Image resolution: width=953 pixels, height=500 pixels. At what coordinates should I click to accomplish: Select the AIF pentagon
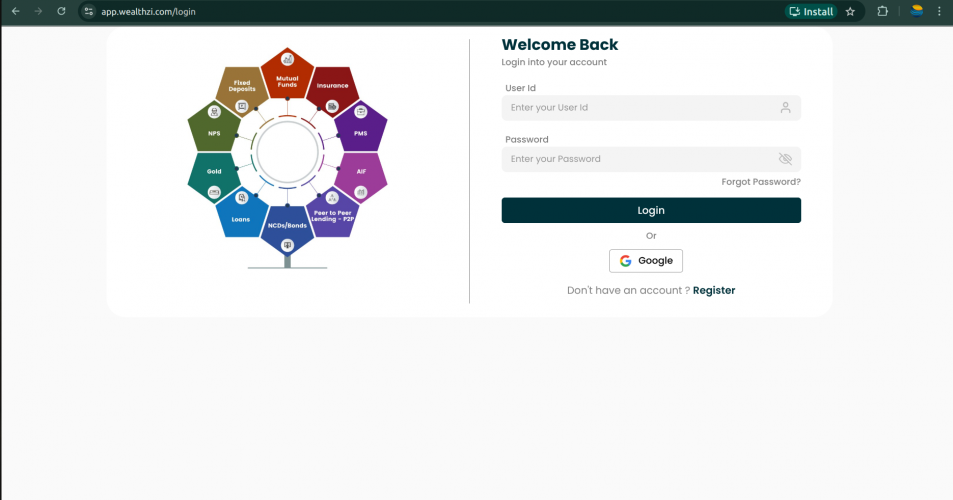(361, 177)
